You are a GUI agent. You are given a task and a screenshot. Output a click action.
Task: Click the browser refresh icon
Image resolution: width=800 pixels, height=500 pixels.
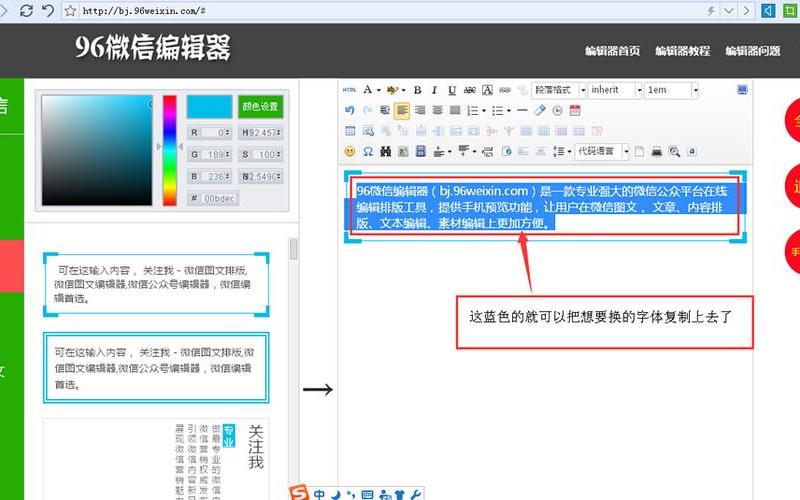click(x=26, y=11)
